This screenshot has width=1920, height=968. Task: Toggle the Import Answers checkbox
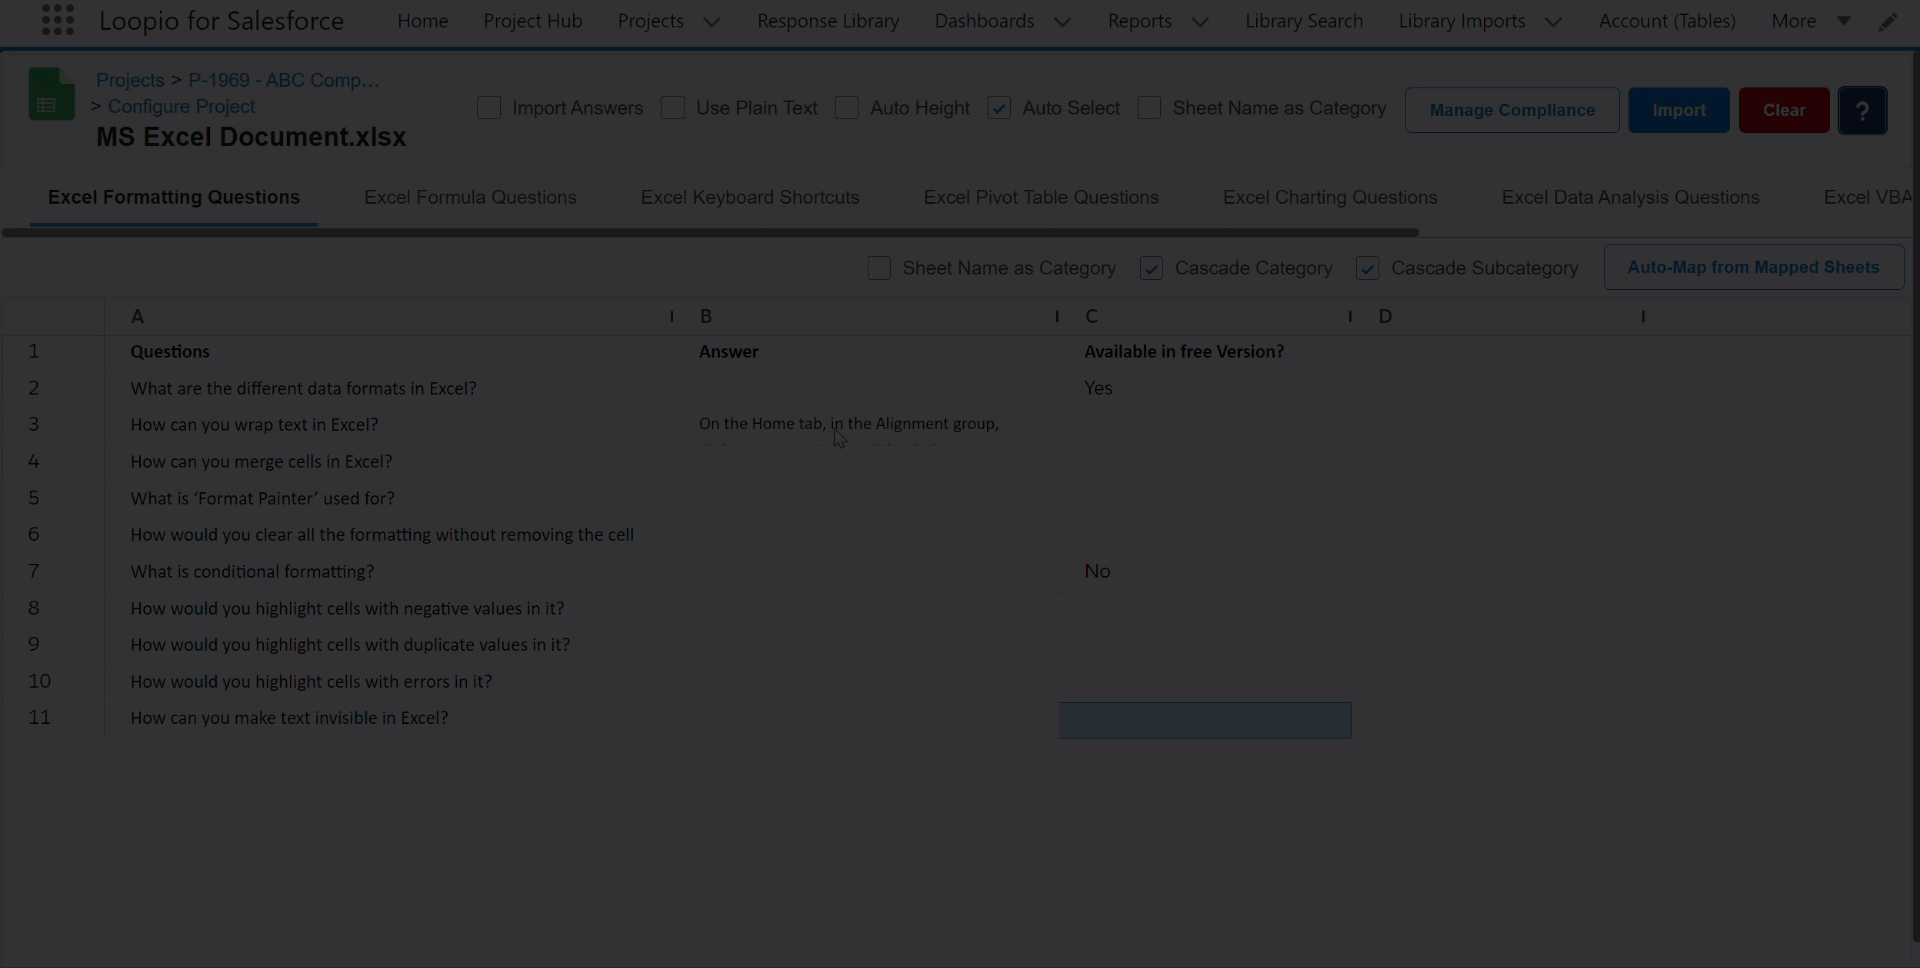[489, 108]
